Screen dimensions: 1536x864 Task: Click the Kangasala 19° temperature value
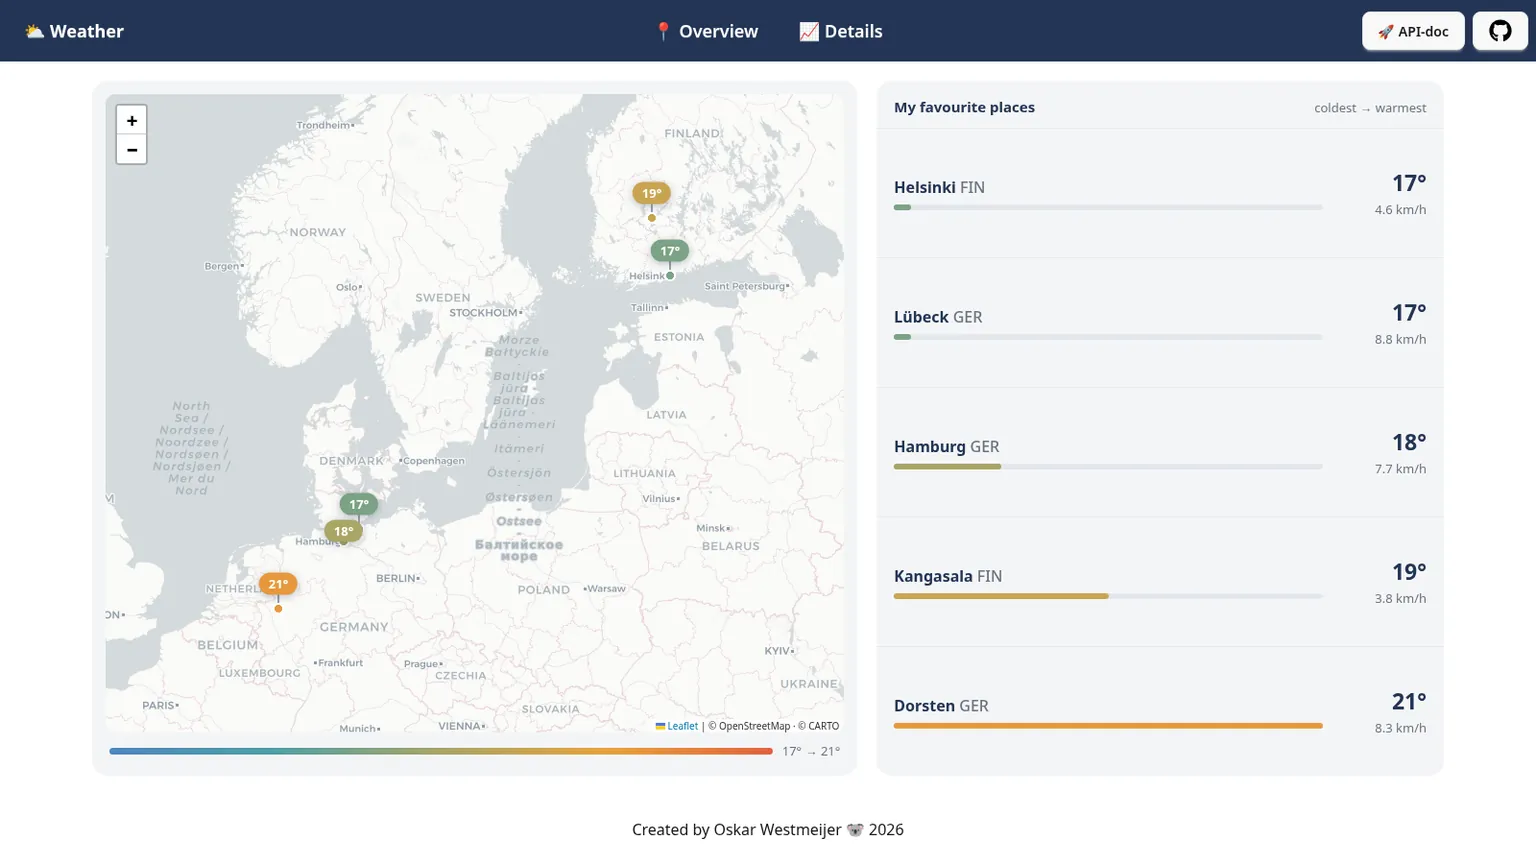click(1409, 572)
